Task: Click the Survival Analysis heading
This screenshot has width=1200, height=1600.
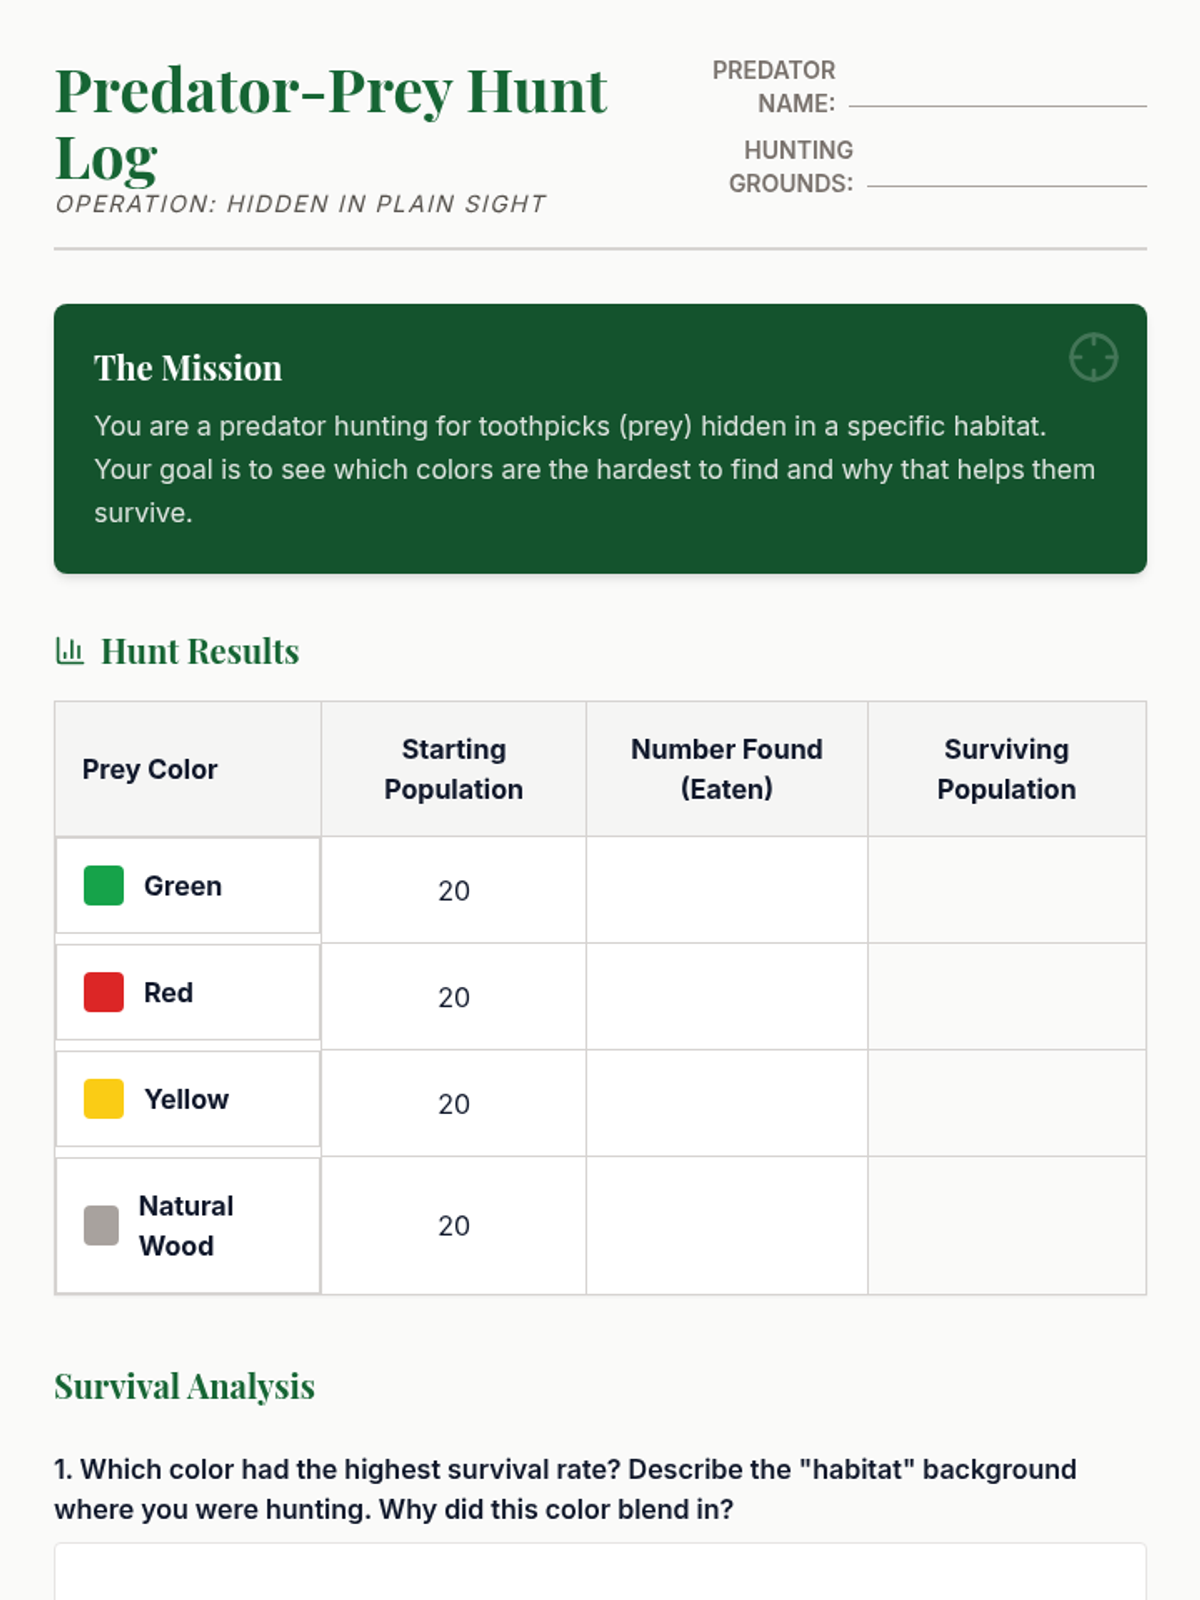Action: [184, 1387]
